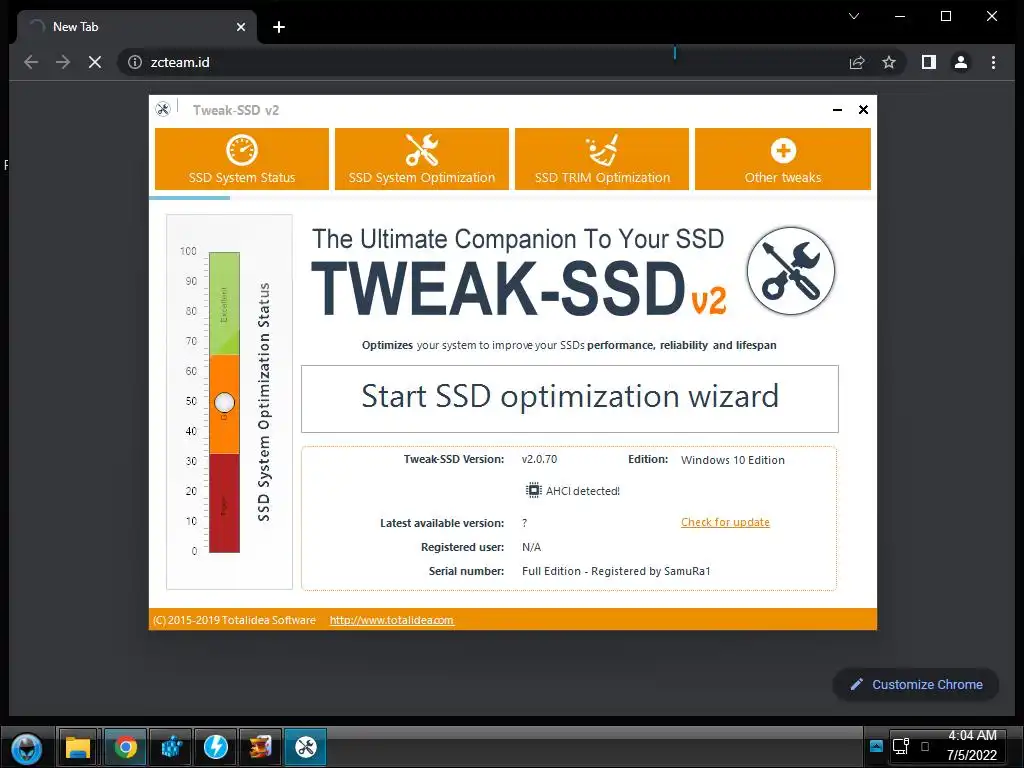Open a new Chrome tab
The width and height of the screenshot is (1024, 768).
click(279, 27)
